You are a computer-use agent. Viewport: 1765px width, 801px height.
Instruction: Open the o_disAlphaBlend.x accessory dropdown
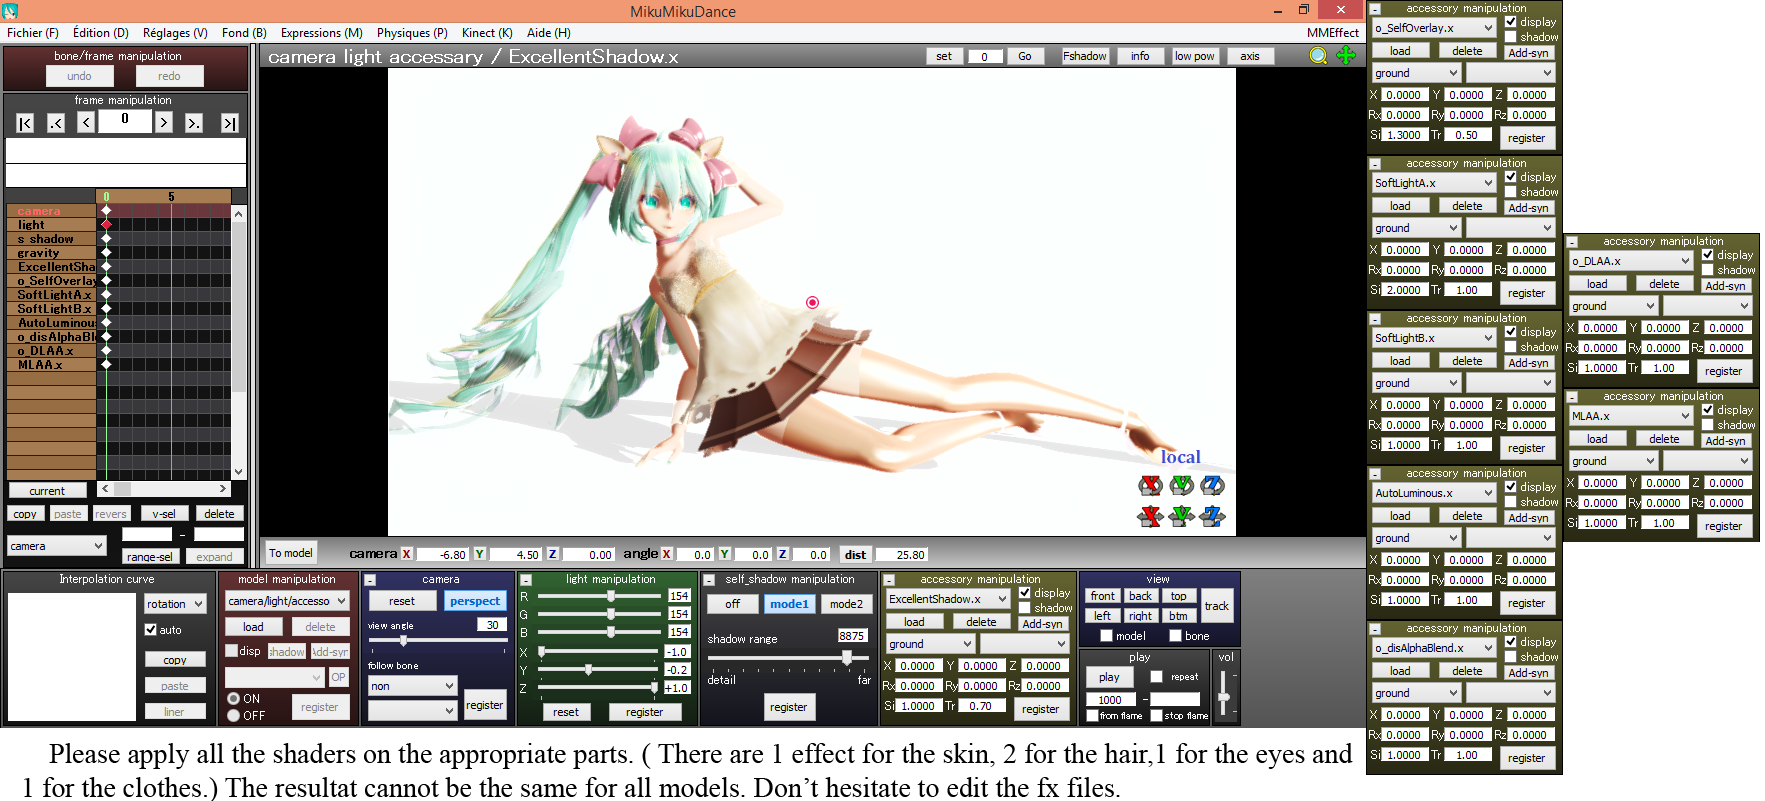click(1434, 648)
